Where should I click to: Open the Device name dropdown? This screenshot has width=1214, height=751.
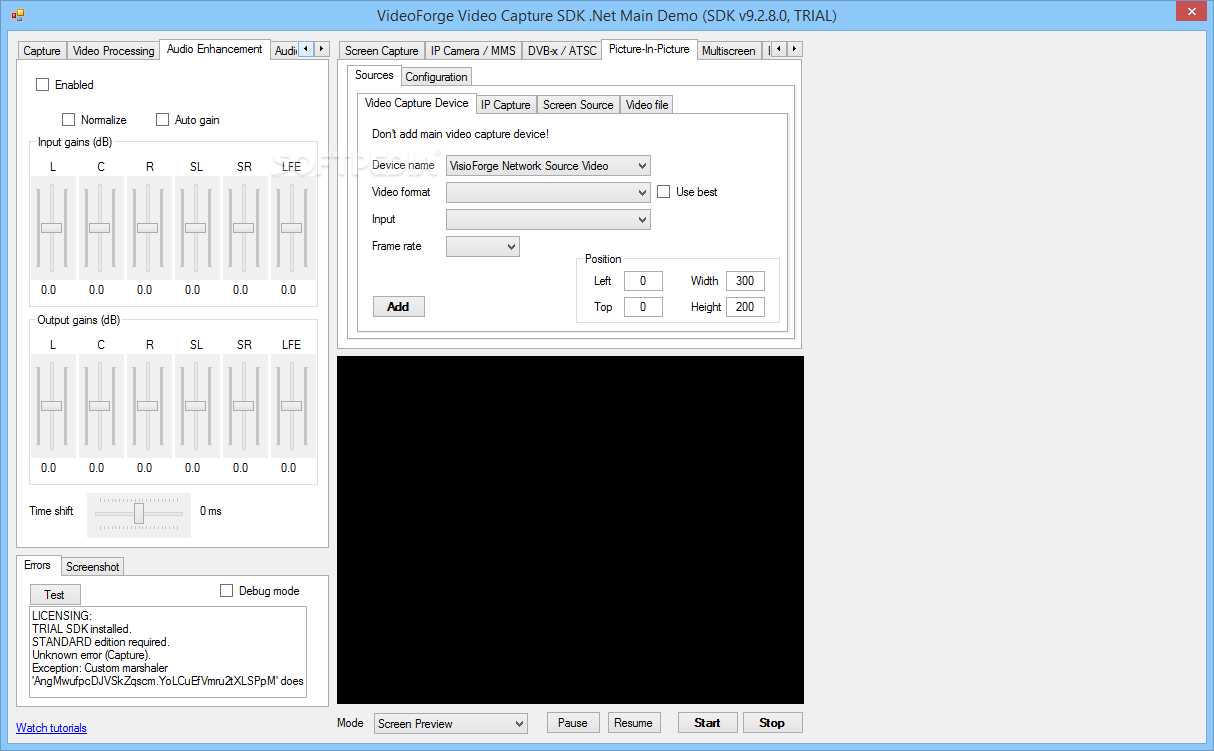548,166
